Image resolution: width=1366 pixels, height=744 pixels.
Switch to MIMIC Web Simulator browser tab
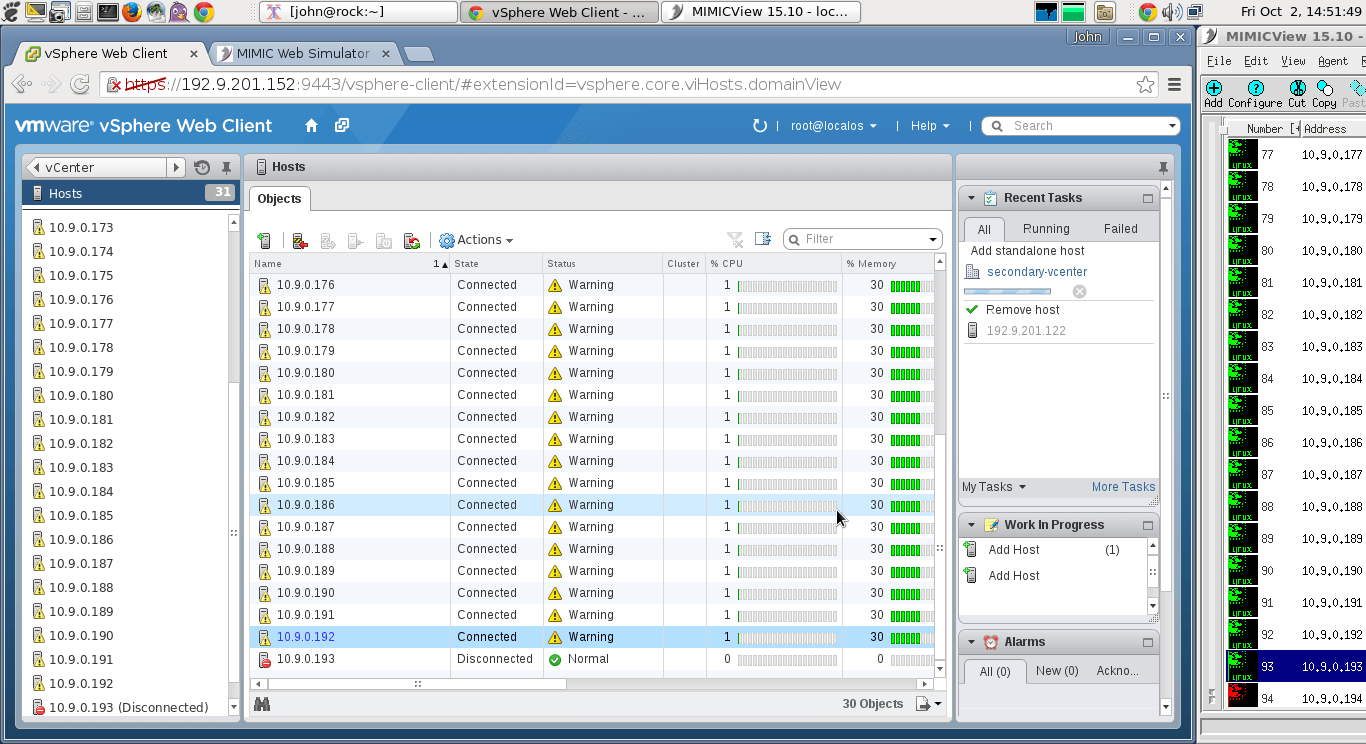point(302,53)
